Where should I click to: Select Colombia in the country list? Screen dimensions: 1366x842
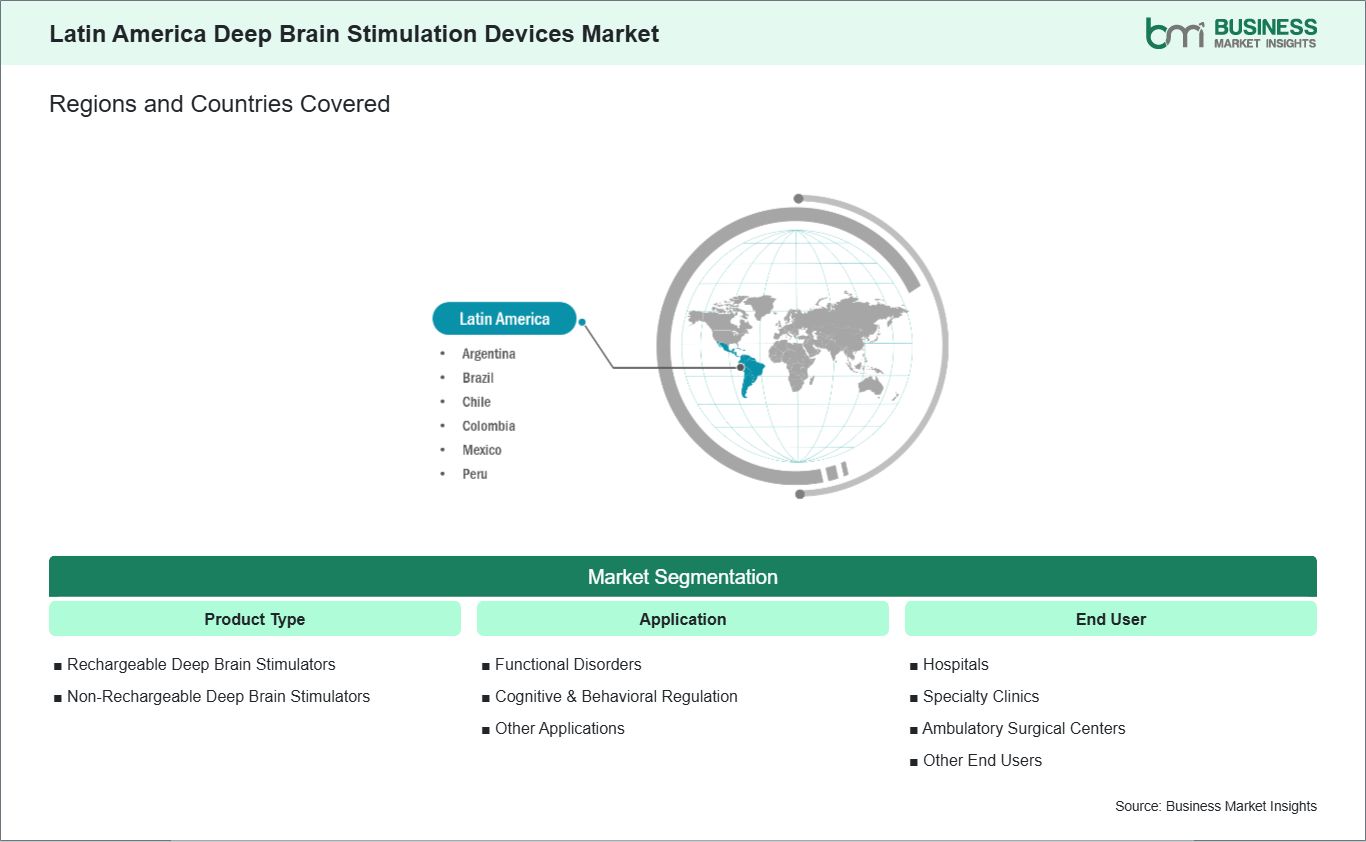(x=489, y=426)
